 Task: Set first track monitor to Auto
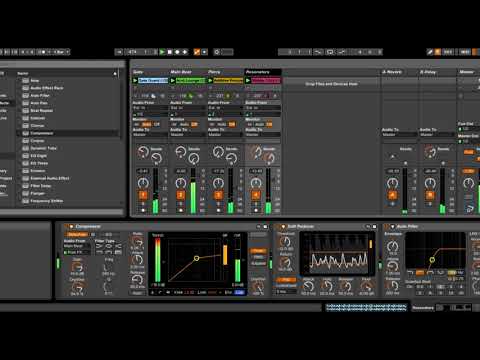point(147,124)
